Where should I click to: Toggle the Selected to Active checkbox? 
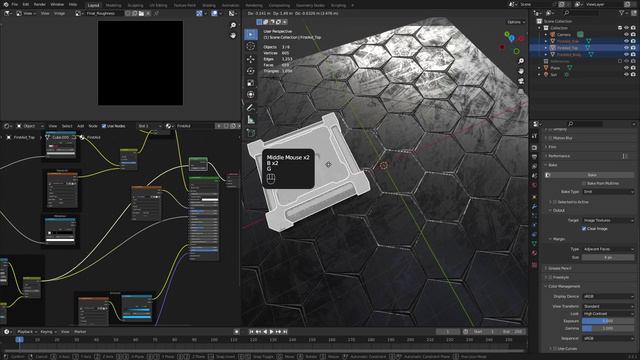click(x=555, y=202)
